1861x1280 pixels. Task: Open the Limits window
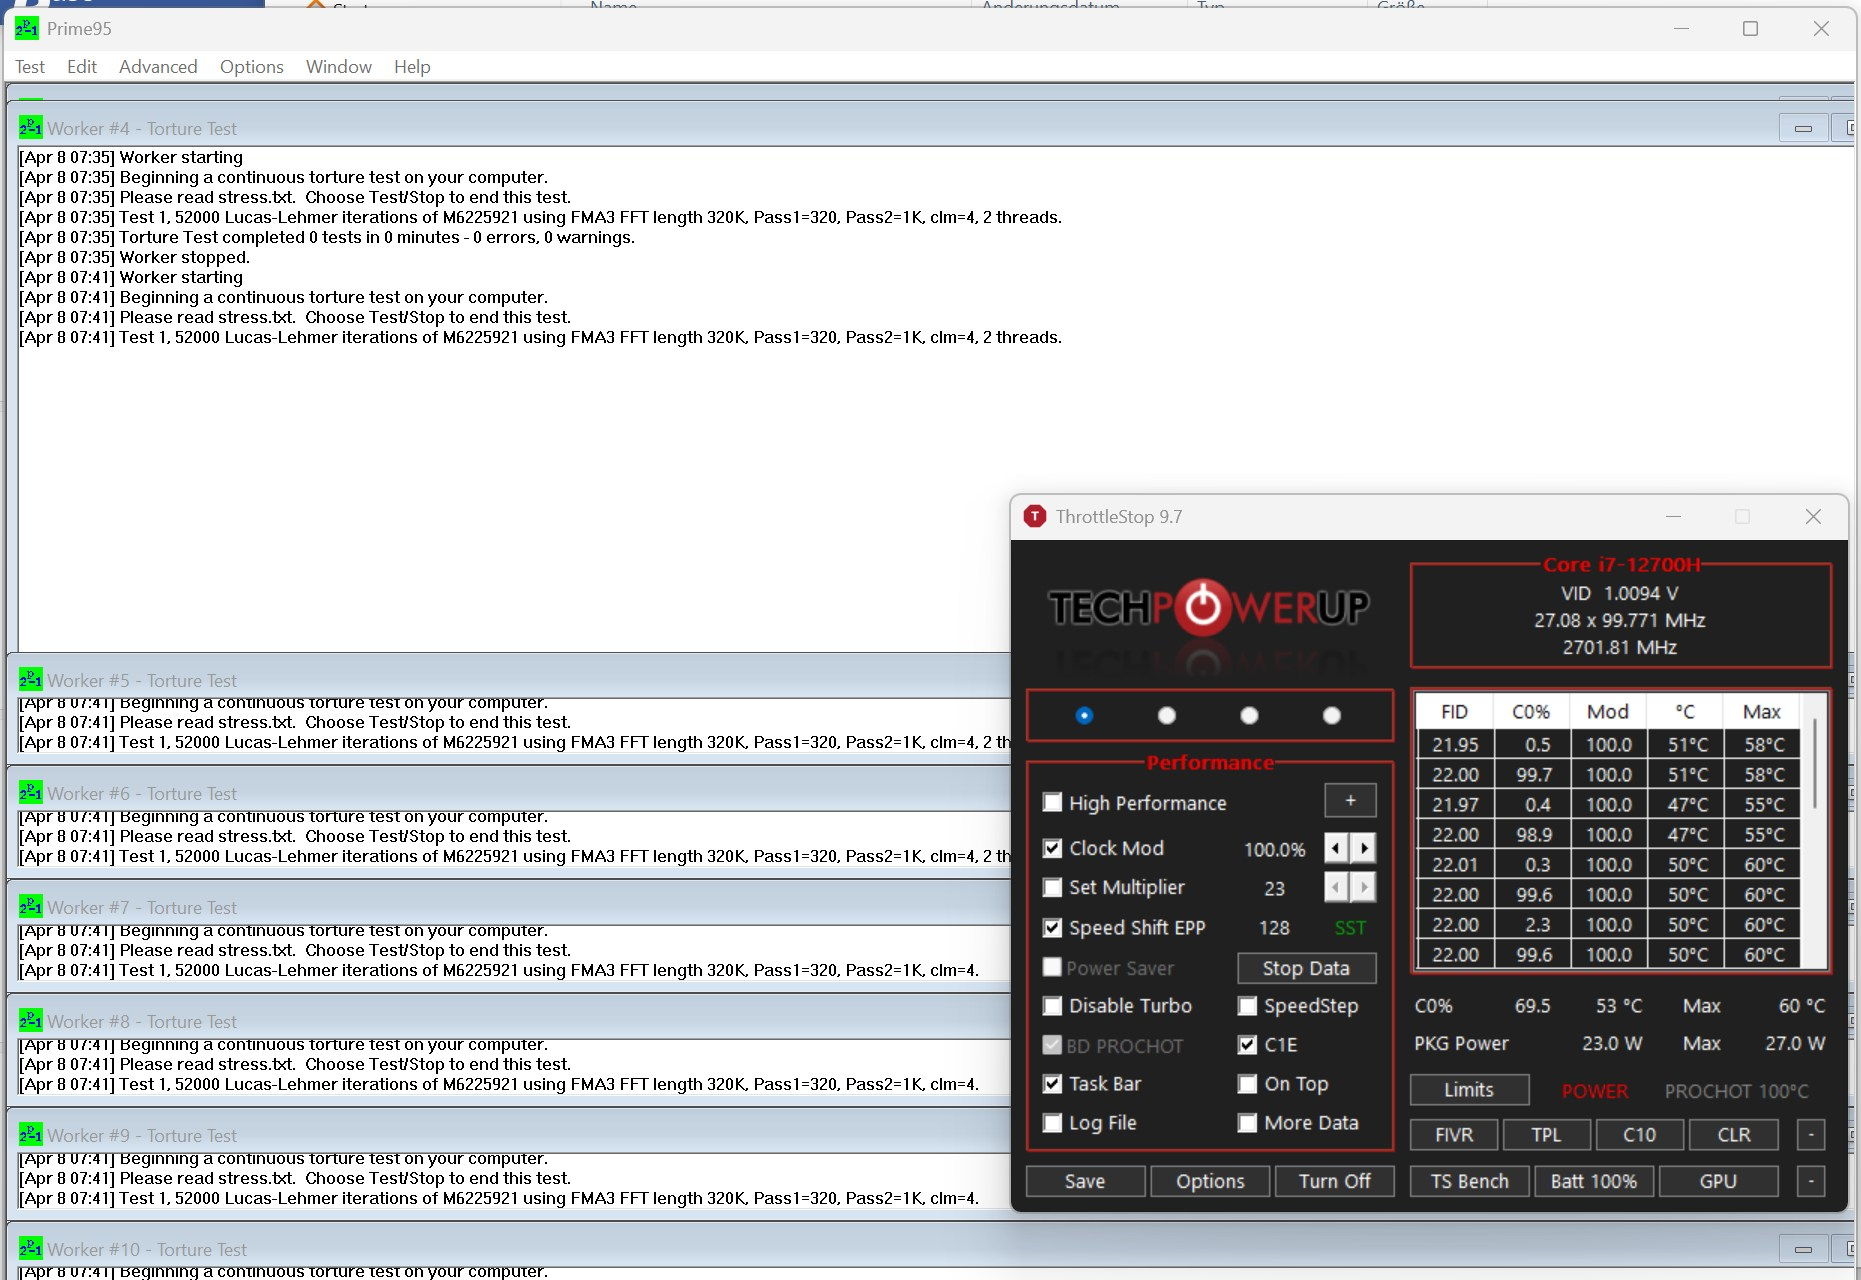[1469, 1090]
